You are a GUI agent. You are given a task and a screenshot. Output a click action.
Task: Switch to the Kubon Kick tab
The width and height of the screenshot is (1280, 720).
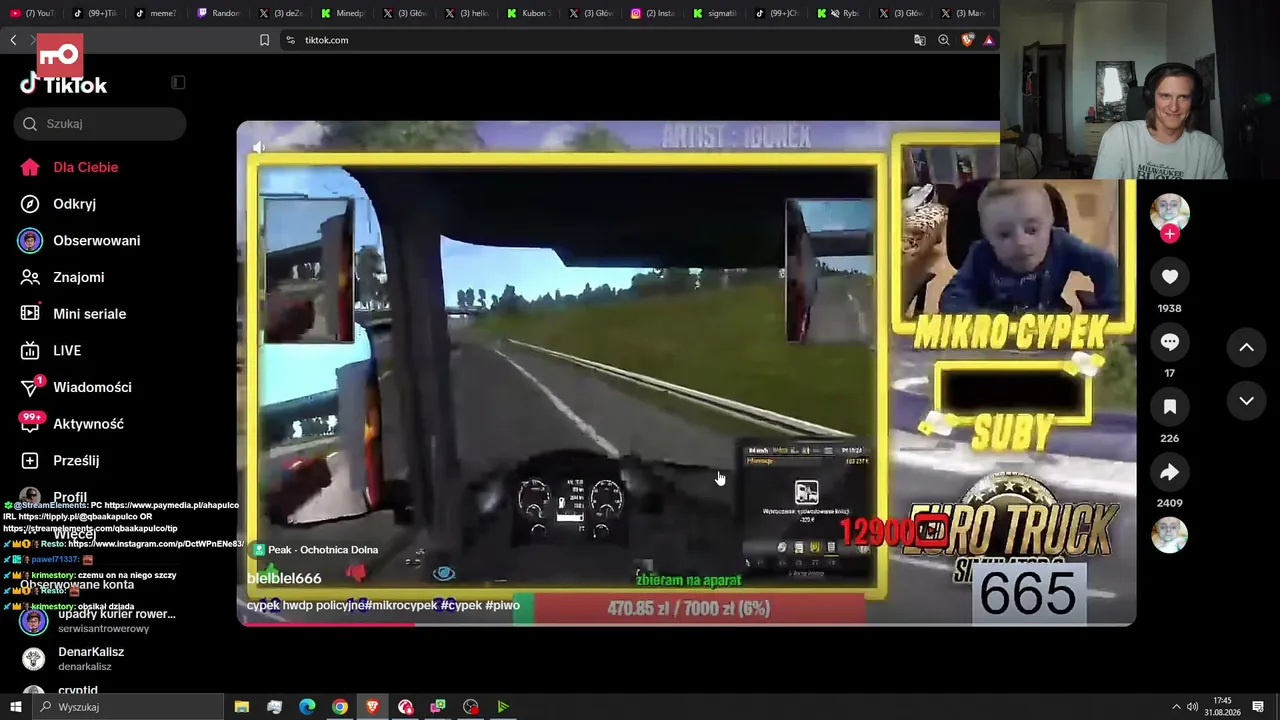[x=529, y=13]
